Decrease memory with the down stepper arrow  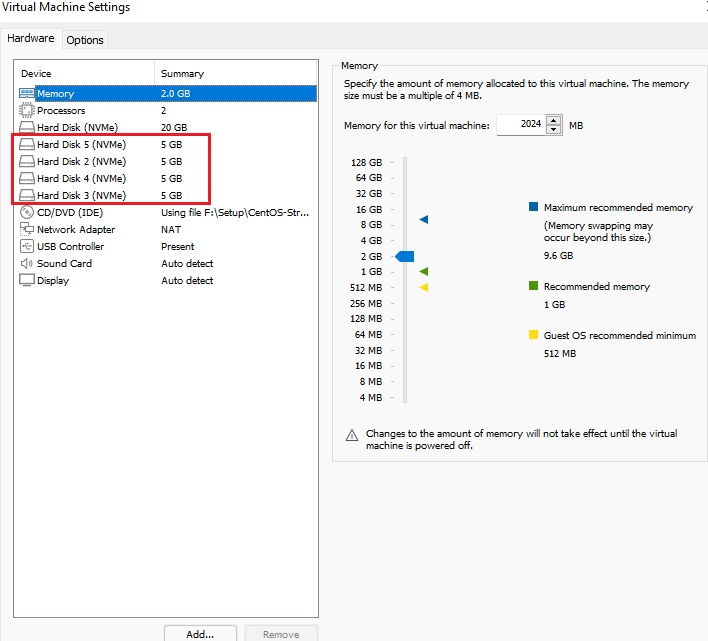pyautogui.click(x=554, y=131)
